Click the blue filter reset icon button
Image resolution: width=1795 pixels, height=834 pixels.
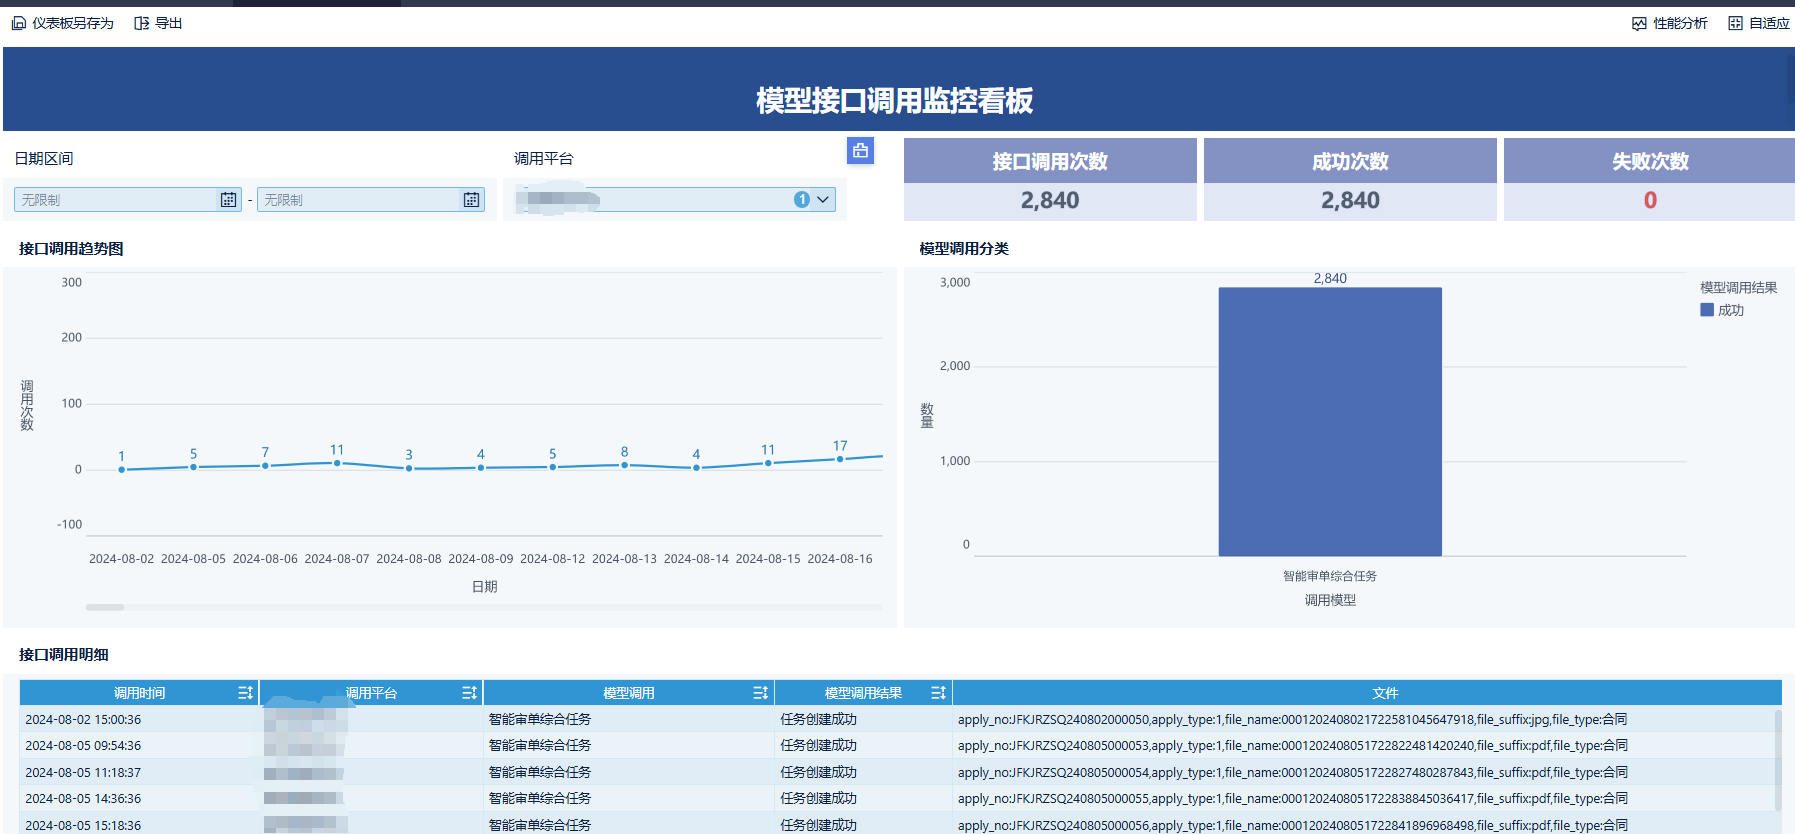click(x=860, y=151)
